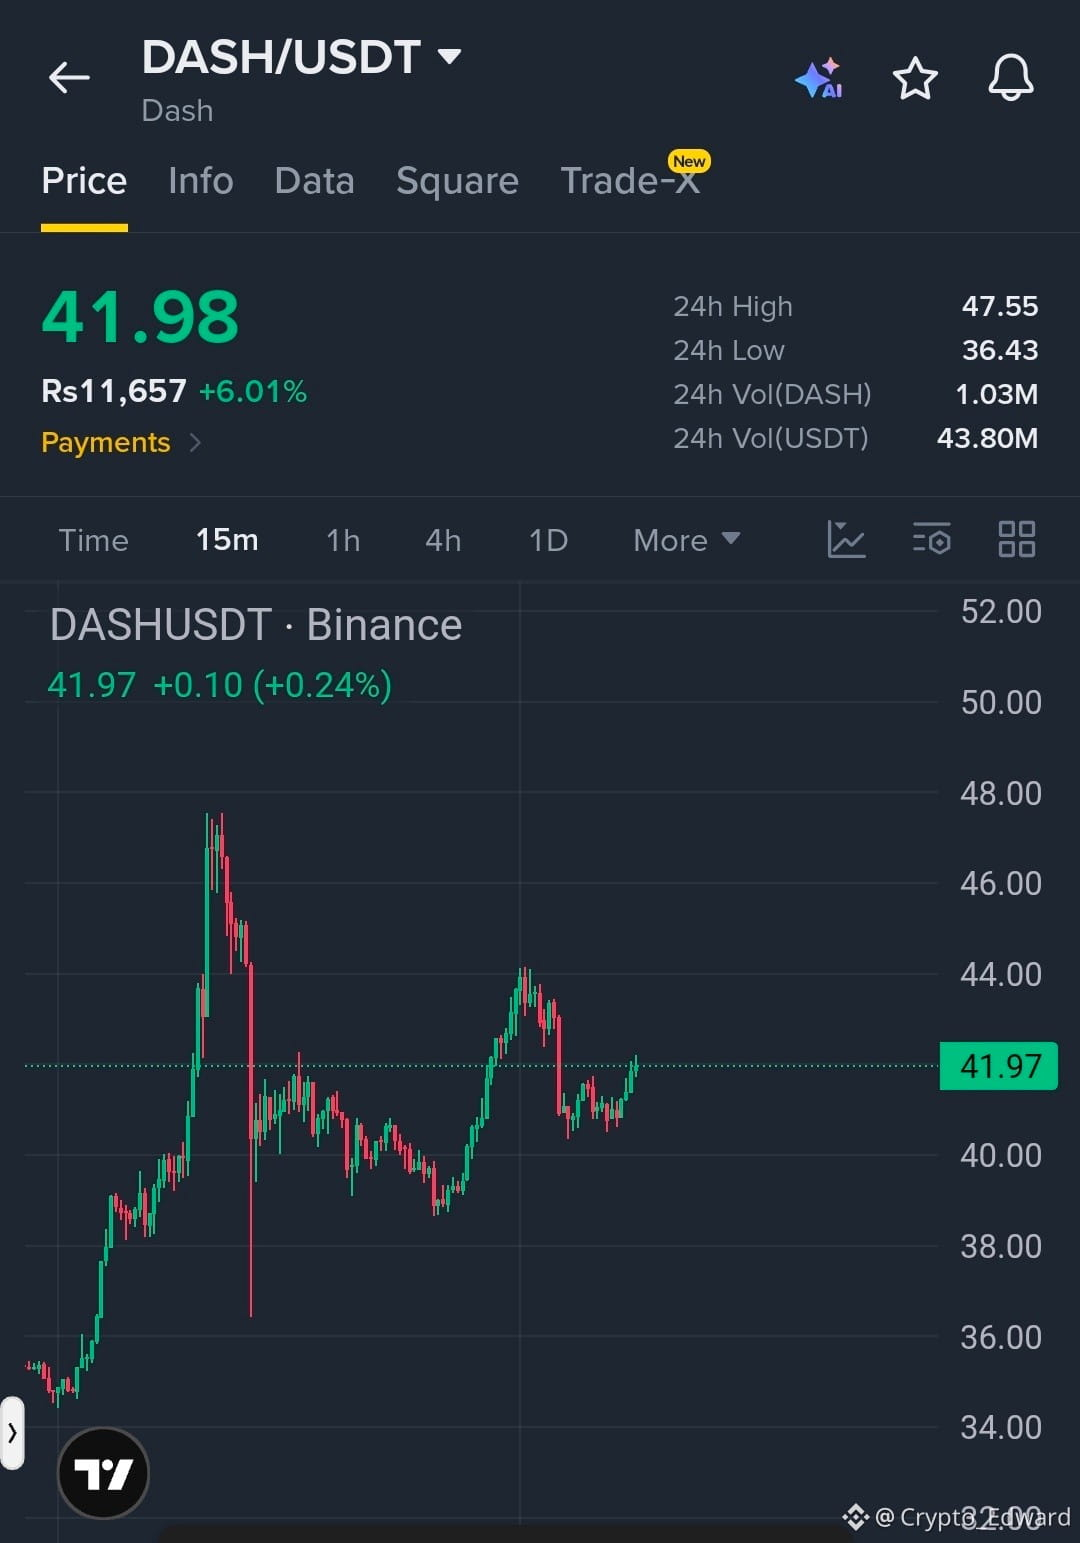Click the 24h Vol(DASH) value 1.03M
Image resolution: width=1080 pixels, height=1543 pixels.
(997, 394)
